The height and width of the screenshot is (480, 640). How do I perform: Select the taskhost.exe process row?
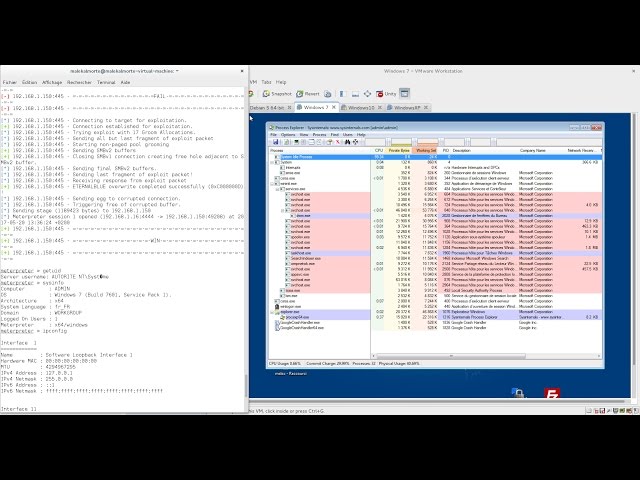click(435, 253)
